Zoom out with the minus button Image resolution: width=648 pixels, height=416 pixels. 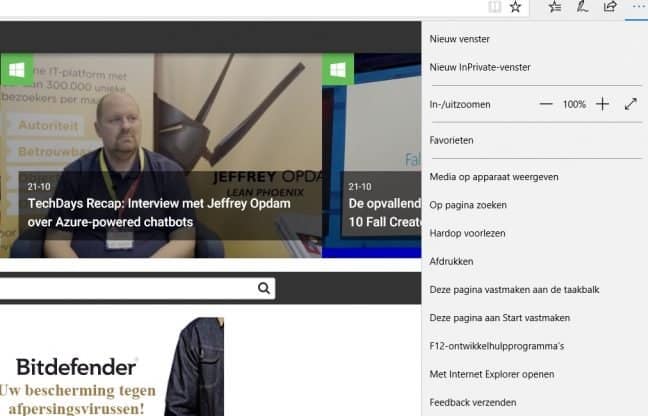coord(546,104)
